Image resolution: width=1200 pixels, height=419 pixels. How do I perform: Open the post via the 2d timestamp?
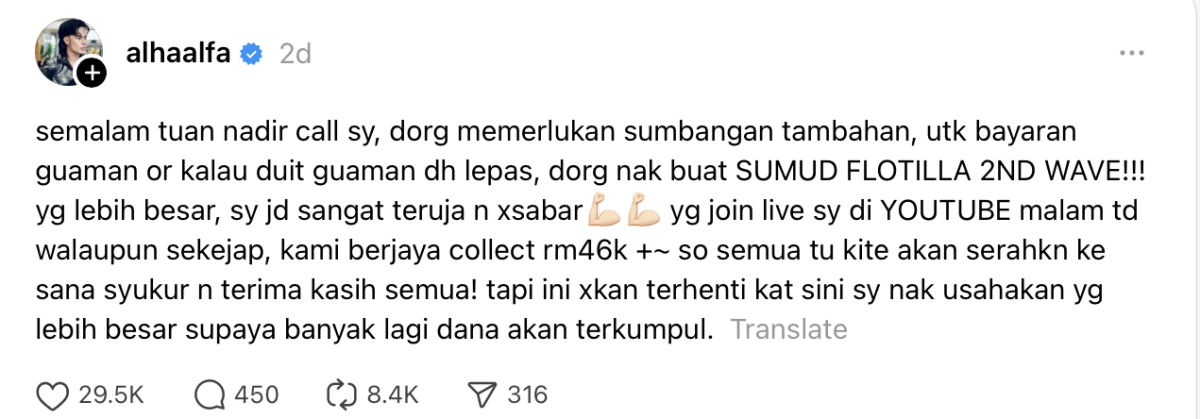click(x=295, y=53)
